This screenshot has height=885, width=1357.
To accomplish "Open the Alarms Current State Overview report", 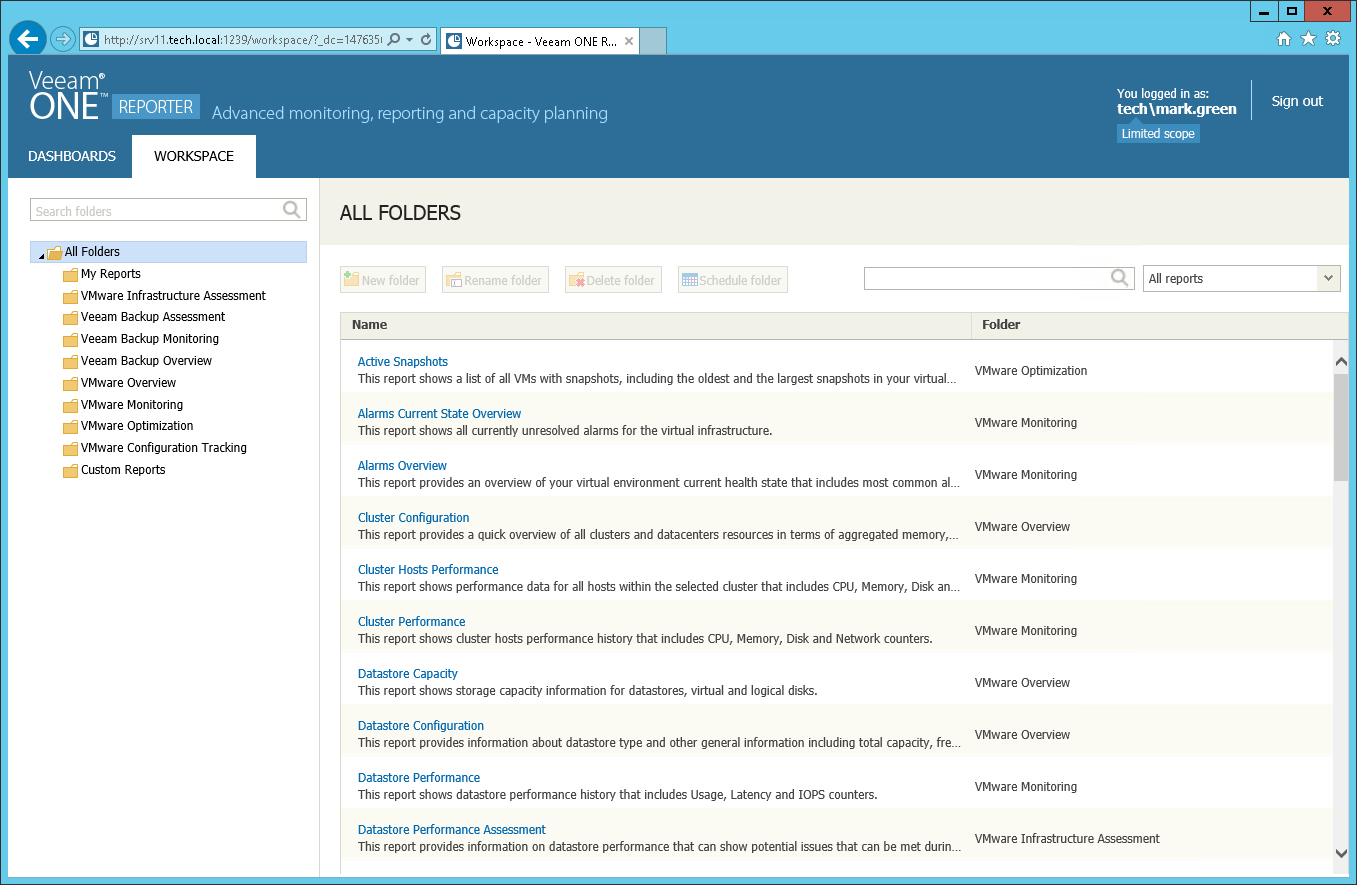I will [x=439, y=414].
